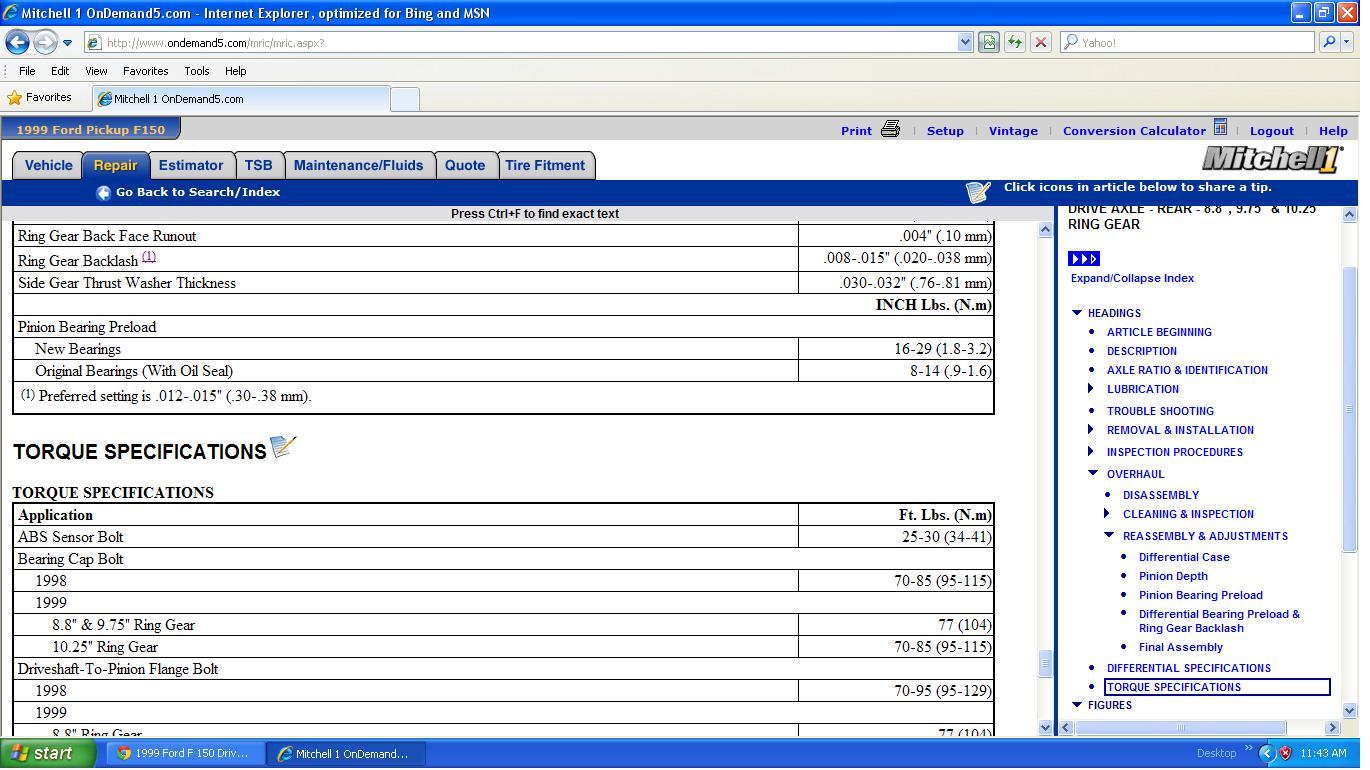The height and width of the screenshot is (770, 1370).
Task: Open the File menu
Action: pyautogui.click(x=27, y=71)
